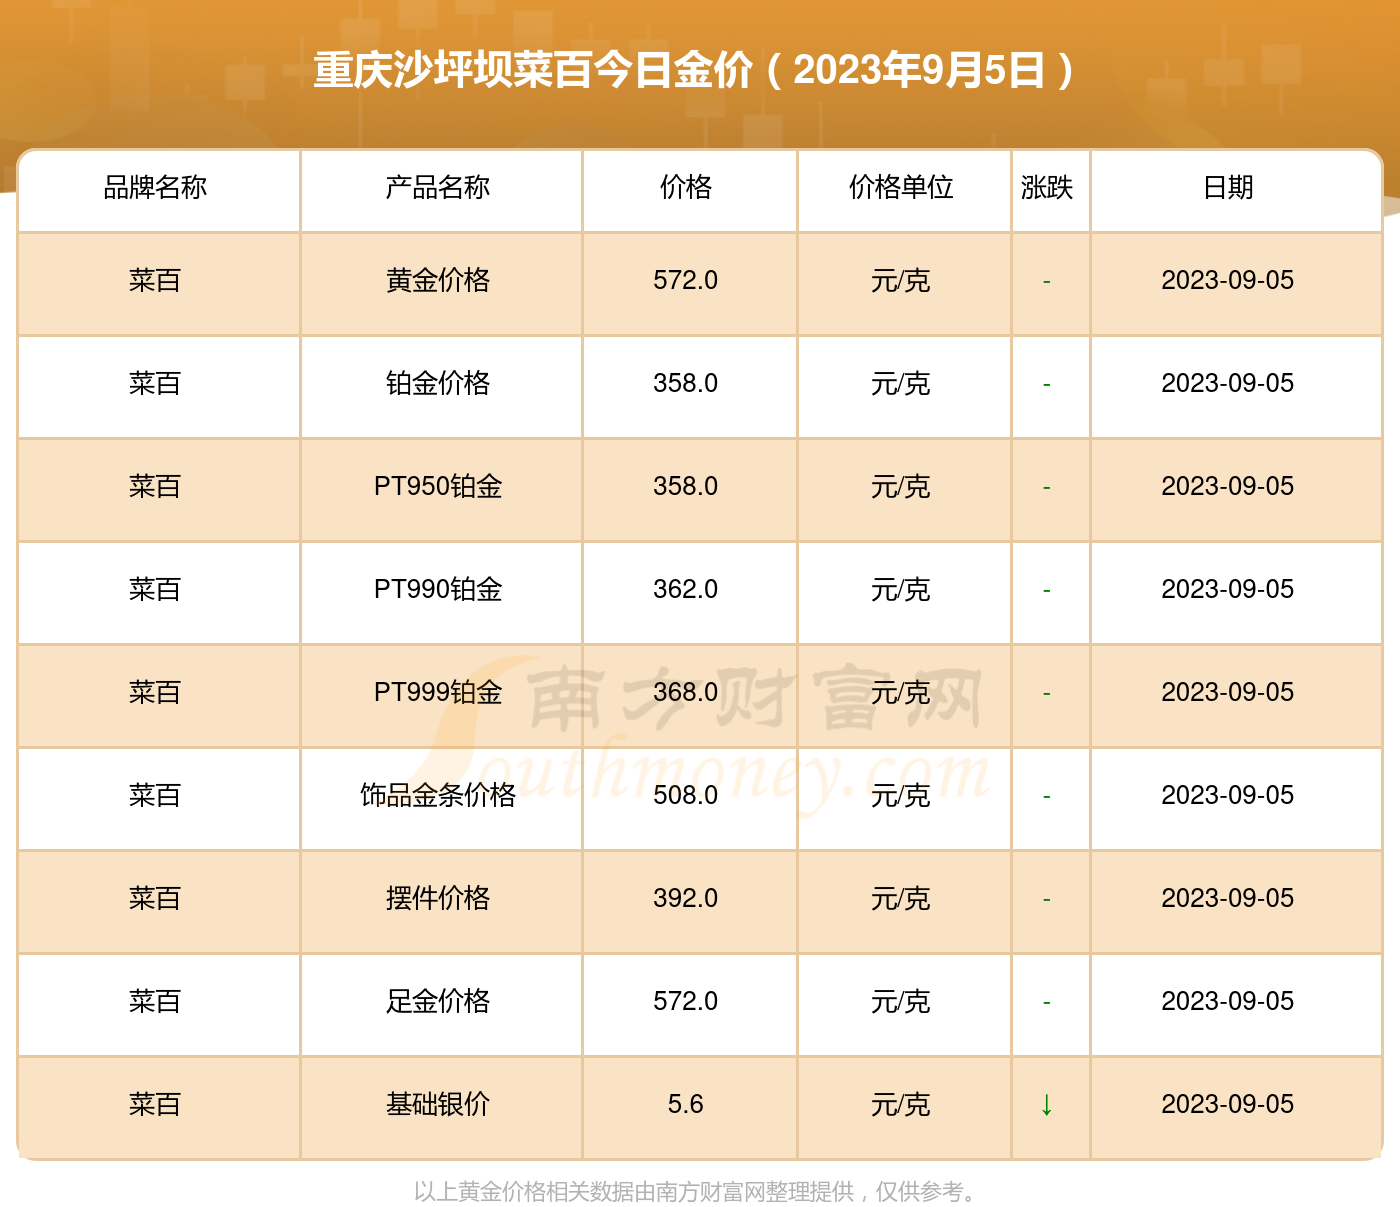The image size is (1400, 1207).
Task: Click the 5.6 silver price value
Action: (686, 1104)
